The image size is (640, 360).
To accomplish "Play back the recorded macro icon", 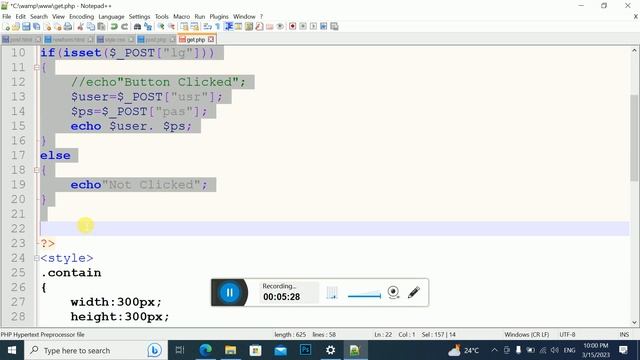I will [x=313, y=27].
